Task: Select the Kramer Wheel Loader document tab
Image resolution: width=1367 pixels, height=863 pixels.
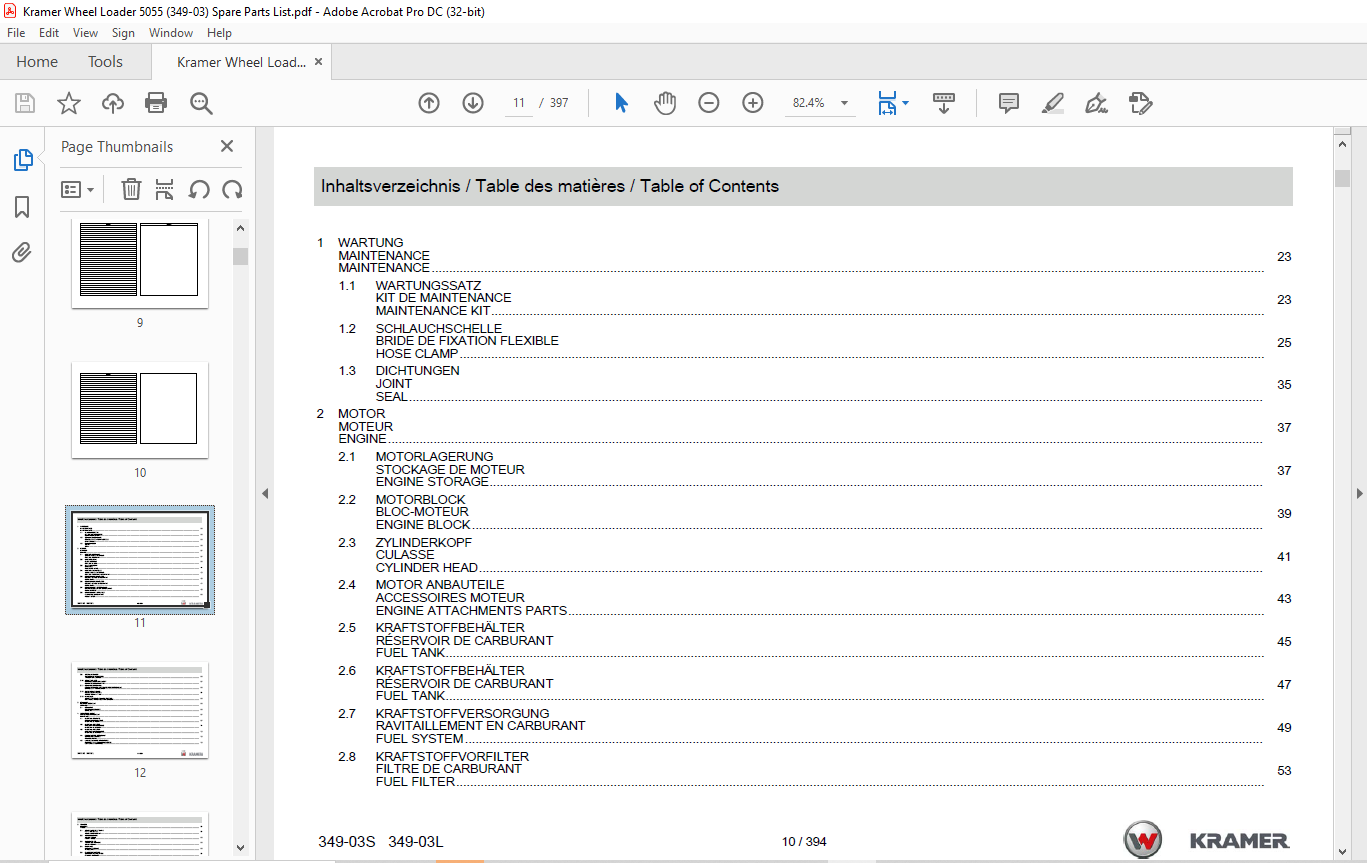Action: tap(241, 62)
